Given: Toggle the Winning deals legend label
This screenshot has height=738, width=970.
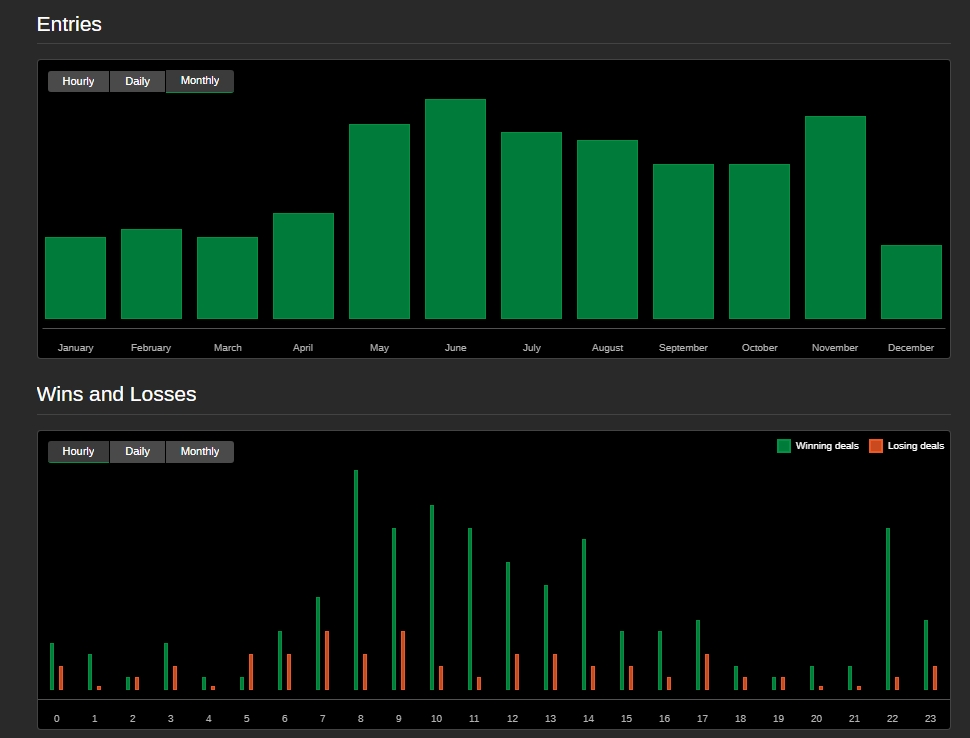Looking at the screenshot, I should pos(827,446).
